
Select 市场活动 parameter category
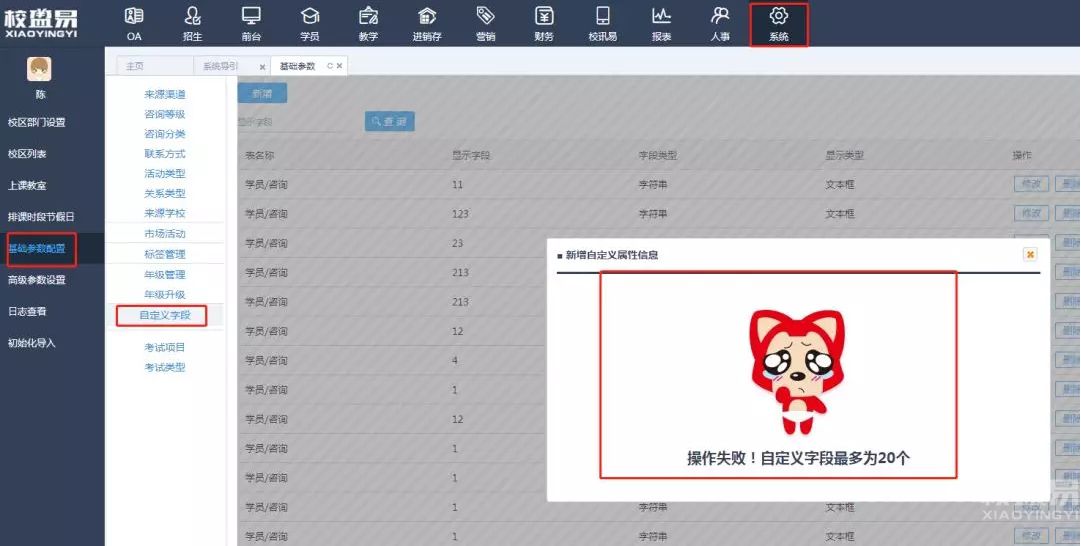click(165, 234)
